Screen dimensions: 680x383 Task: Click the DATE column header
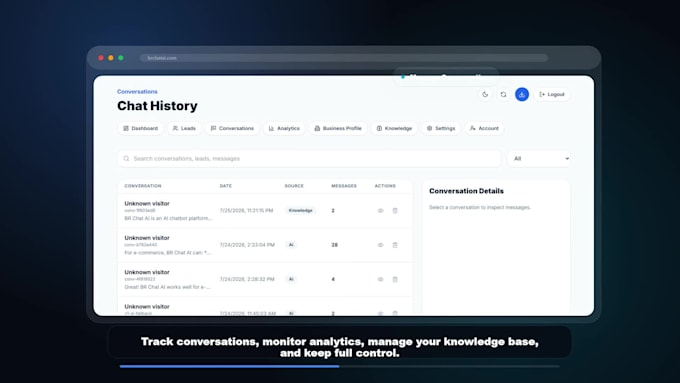coord(226,186)
